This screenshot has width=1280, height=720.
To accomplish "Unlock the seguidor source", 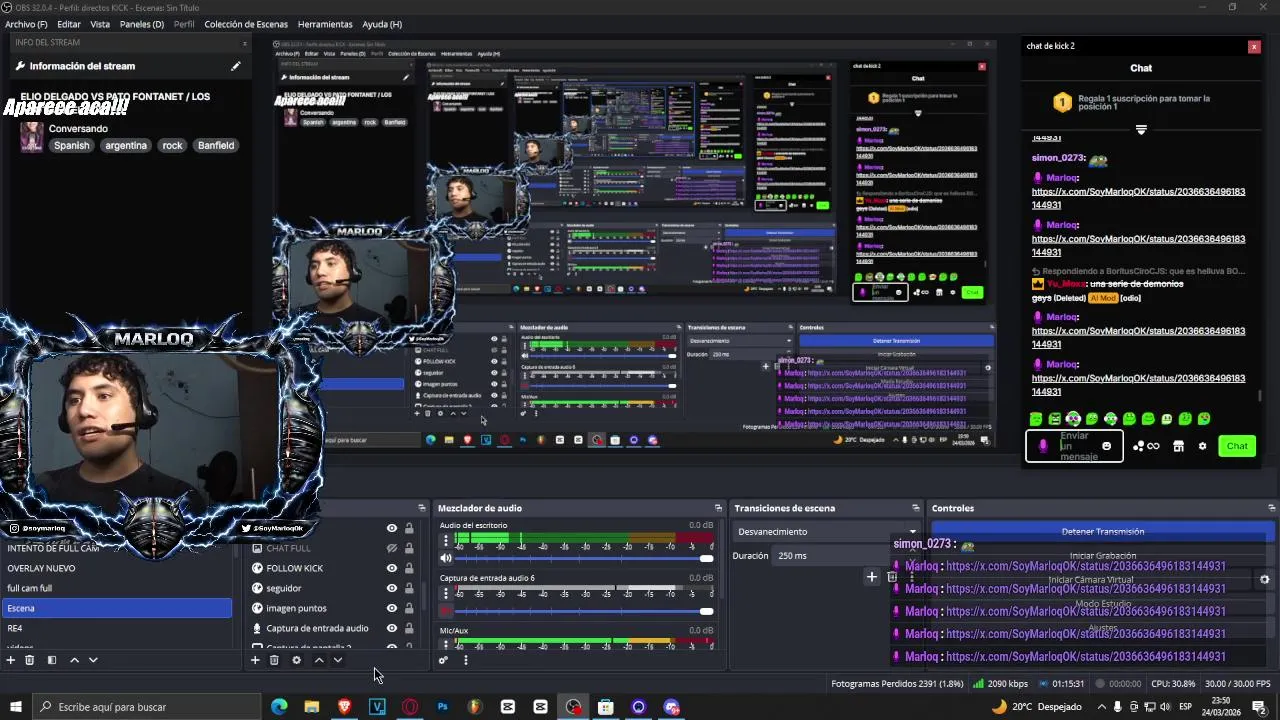I will [409, 588].
